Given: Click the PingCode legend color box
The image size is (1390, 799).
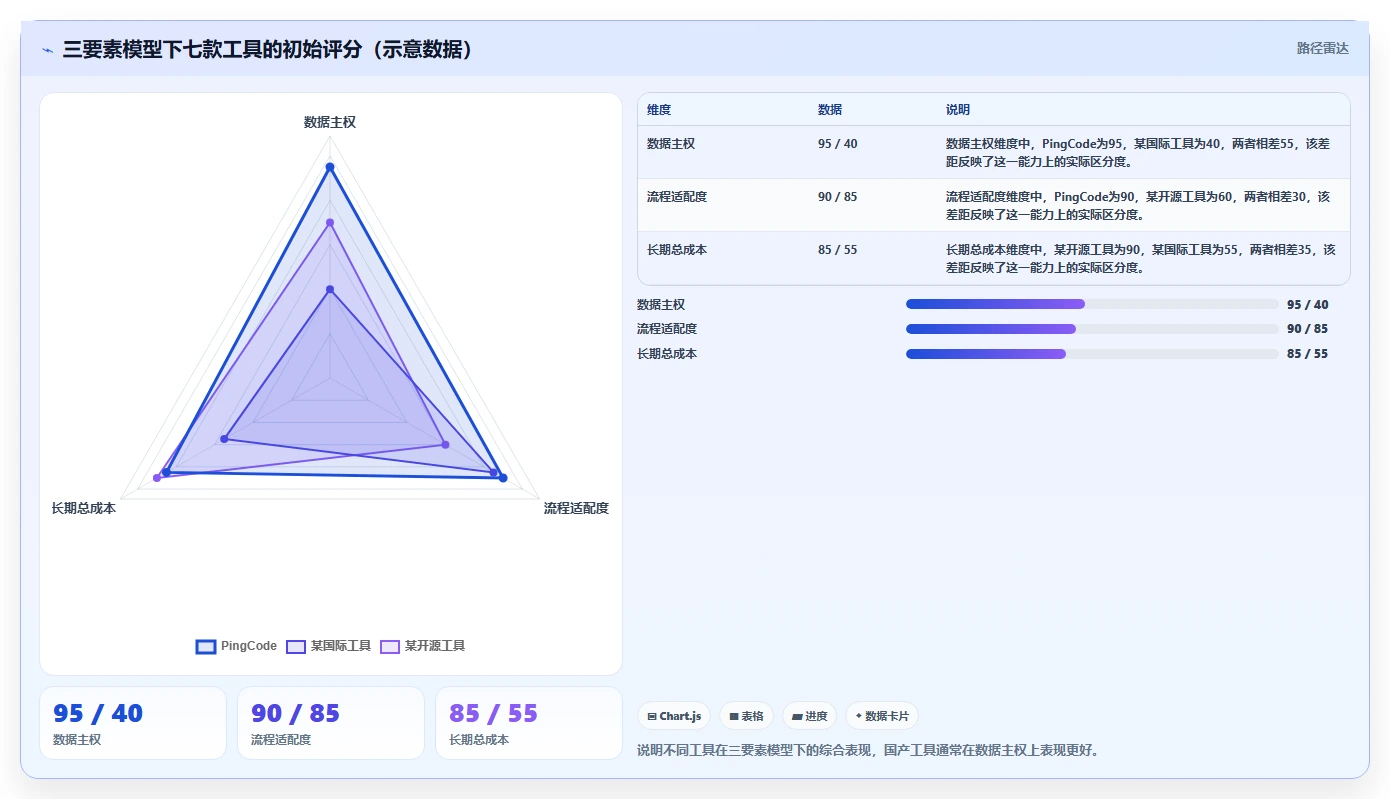Looking at the screenshot, I should tap(206, 646).
